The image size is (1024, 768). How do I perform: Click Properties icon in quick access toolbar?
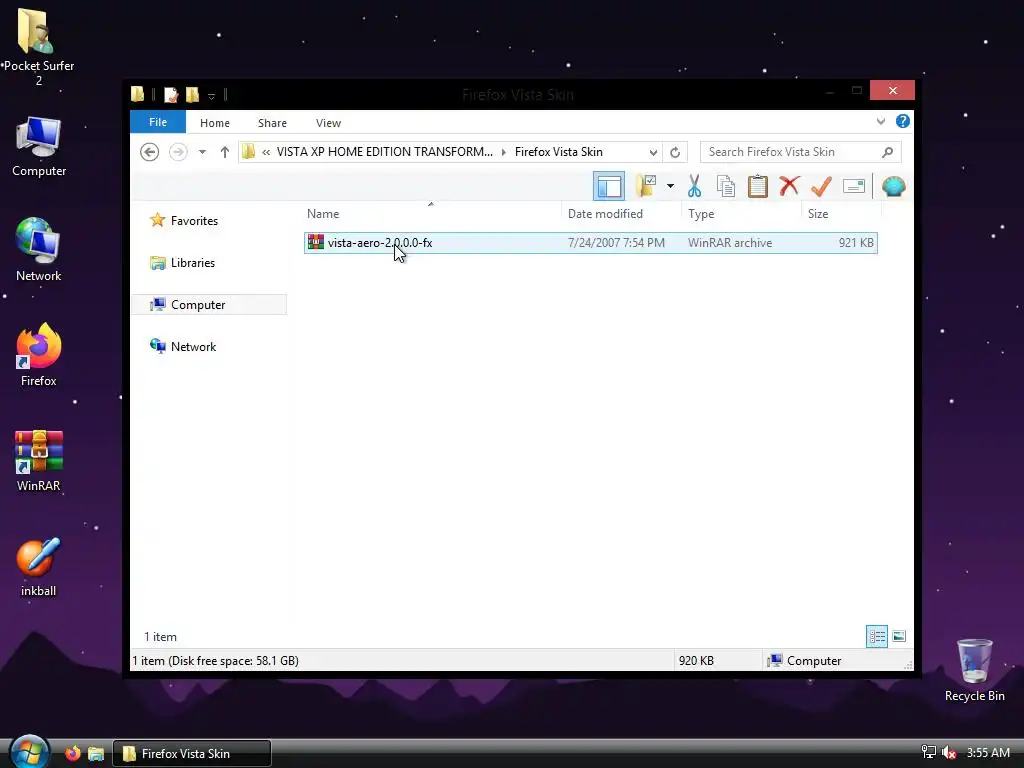point(171,95)
